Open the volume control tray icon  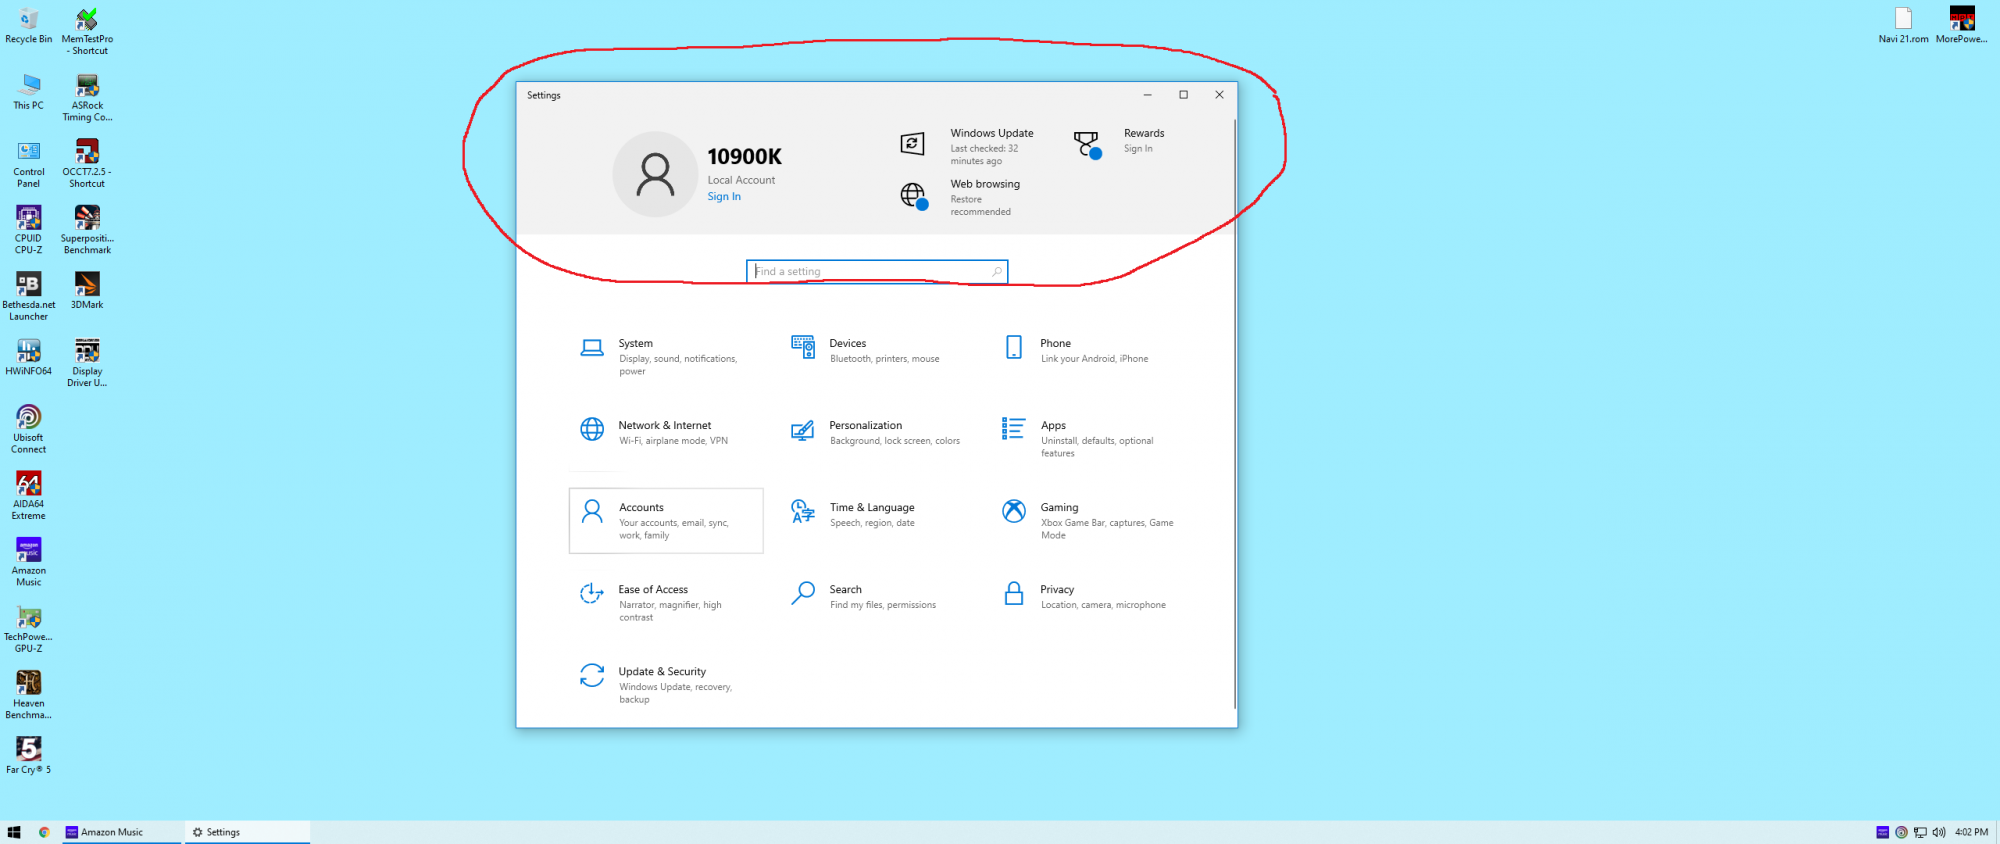[x=1939, y=832]
